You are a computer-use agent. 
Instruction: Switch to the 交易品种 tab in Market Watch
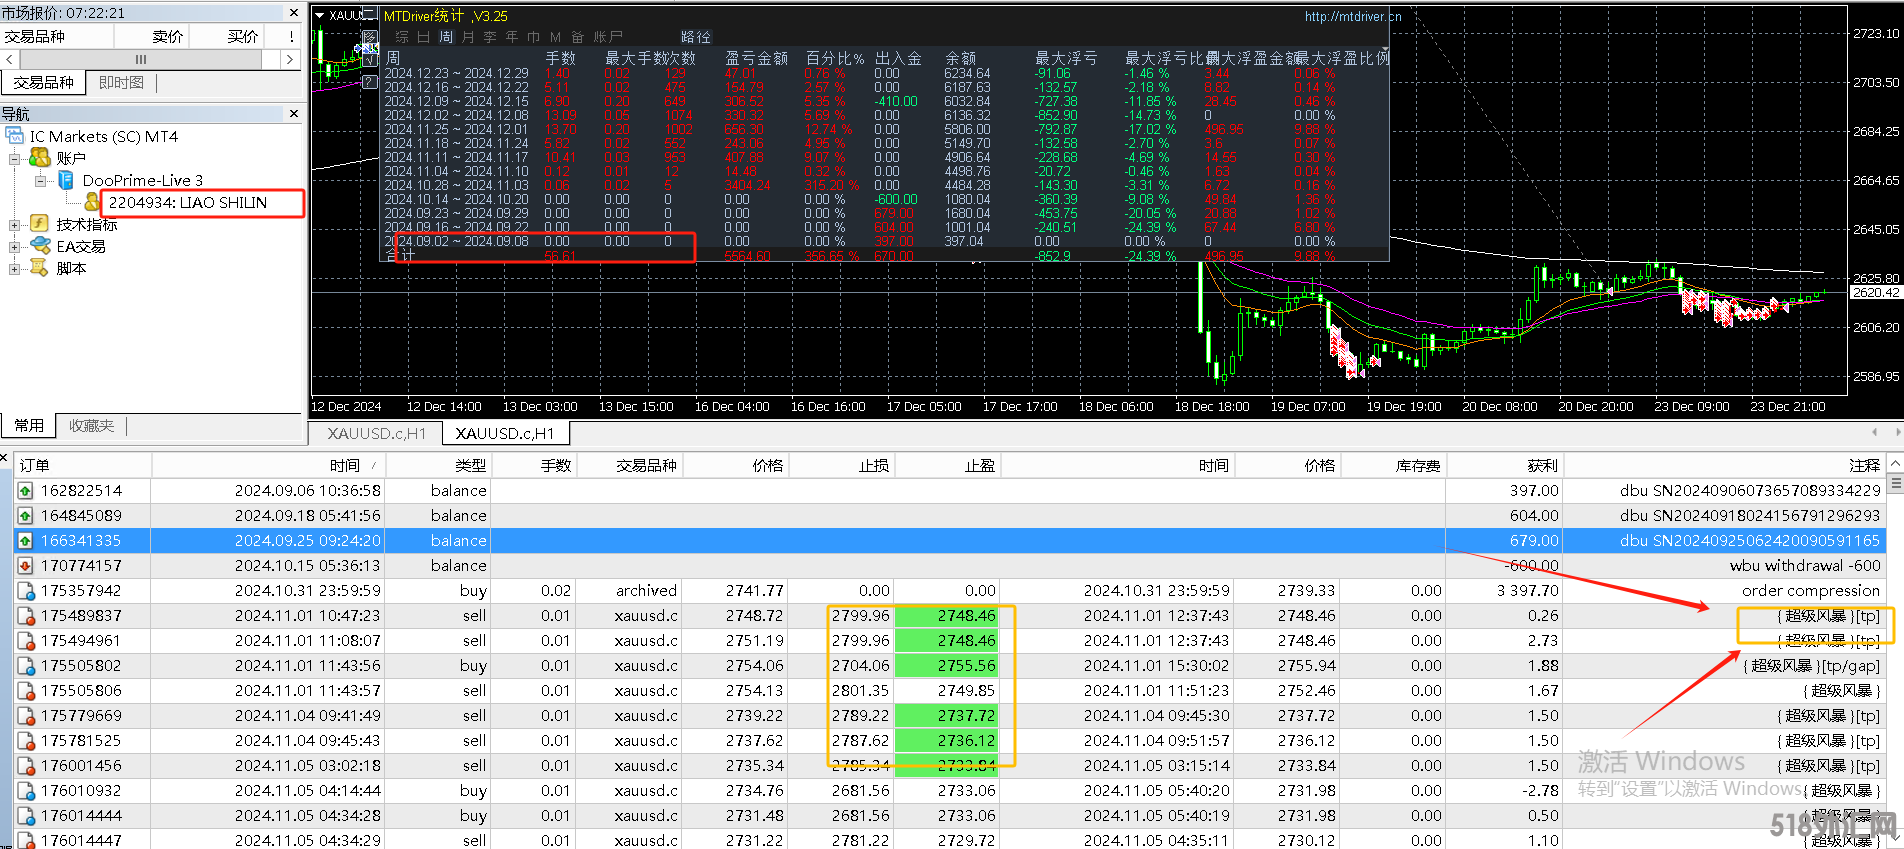pyautogui.click(x=43, y=83)
